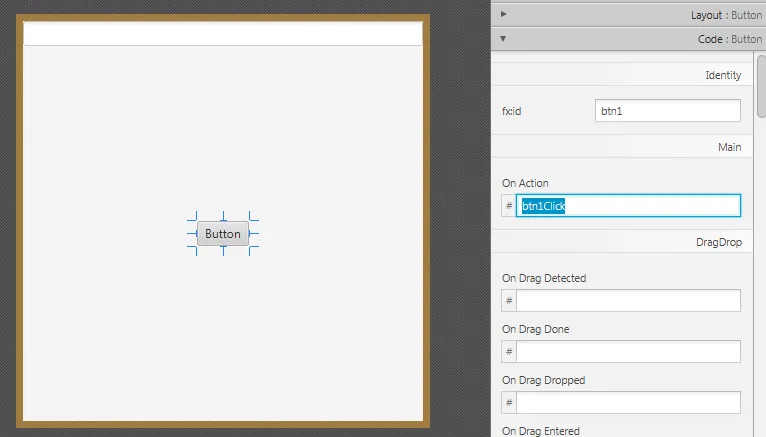Click the On Action field with btn1Click
The height and width of the screenshot is (437, 766).
628,206
